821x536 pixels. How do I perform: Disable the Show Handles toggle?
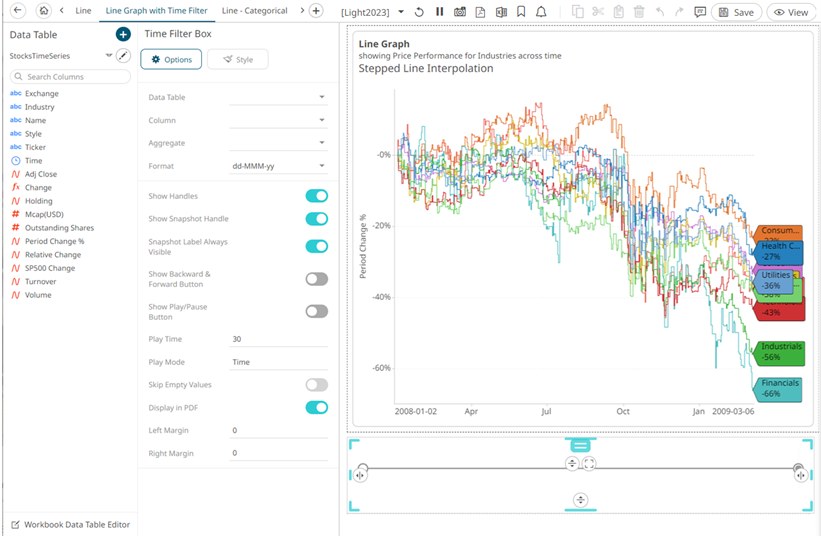[x=316, y=196]
